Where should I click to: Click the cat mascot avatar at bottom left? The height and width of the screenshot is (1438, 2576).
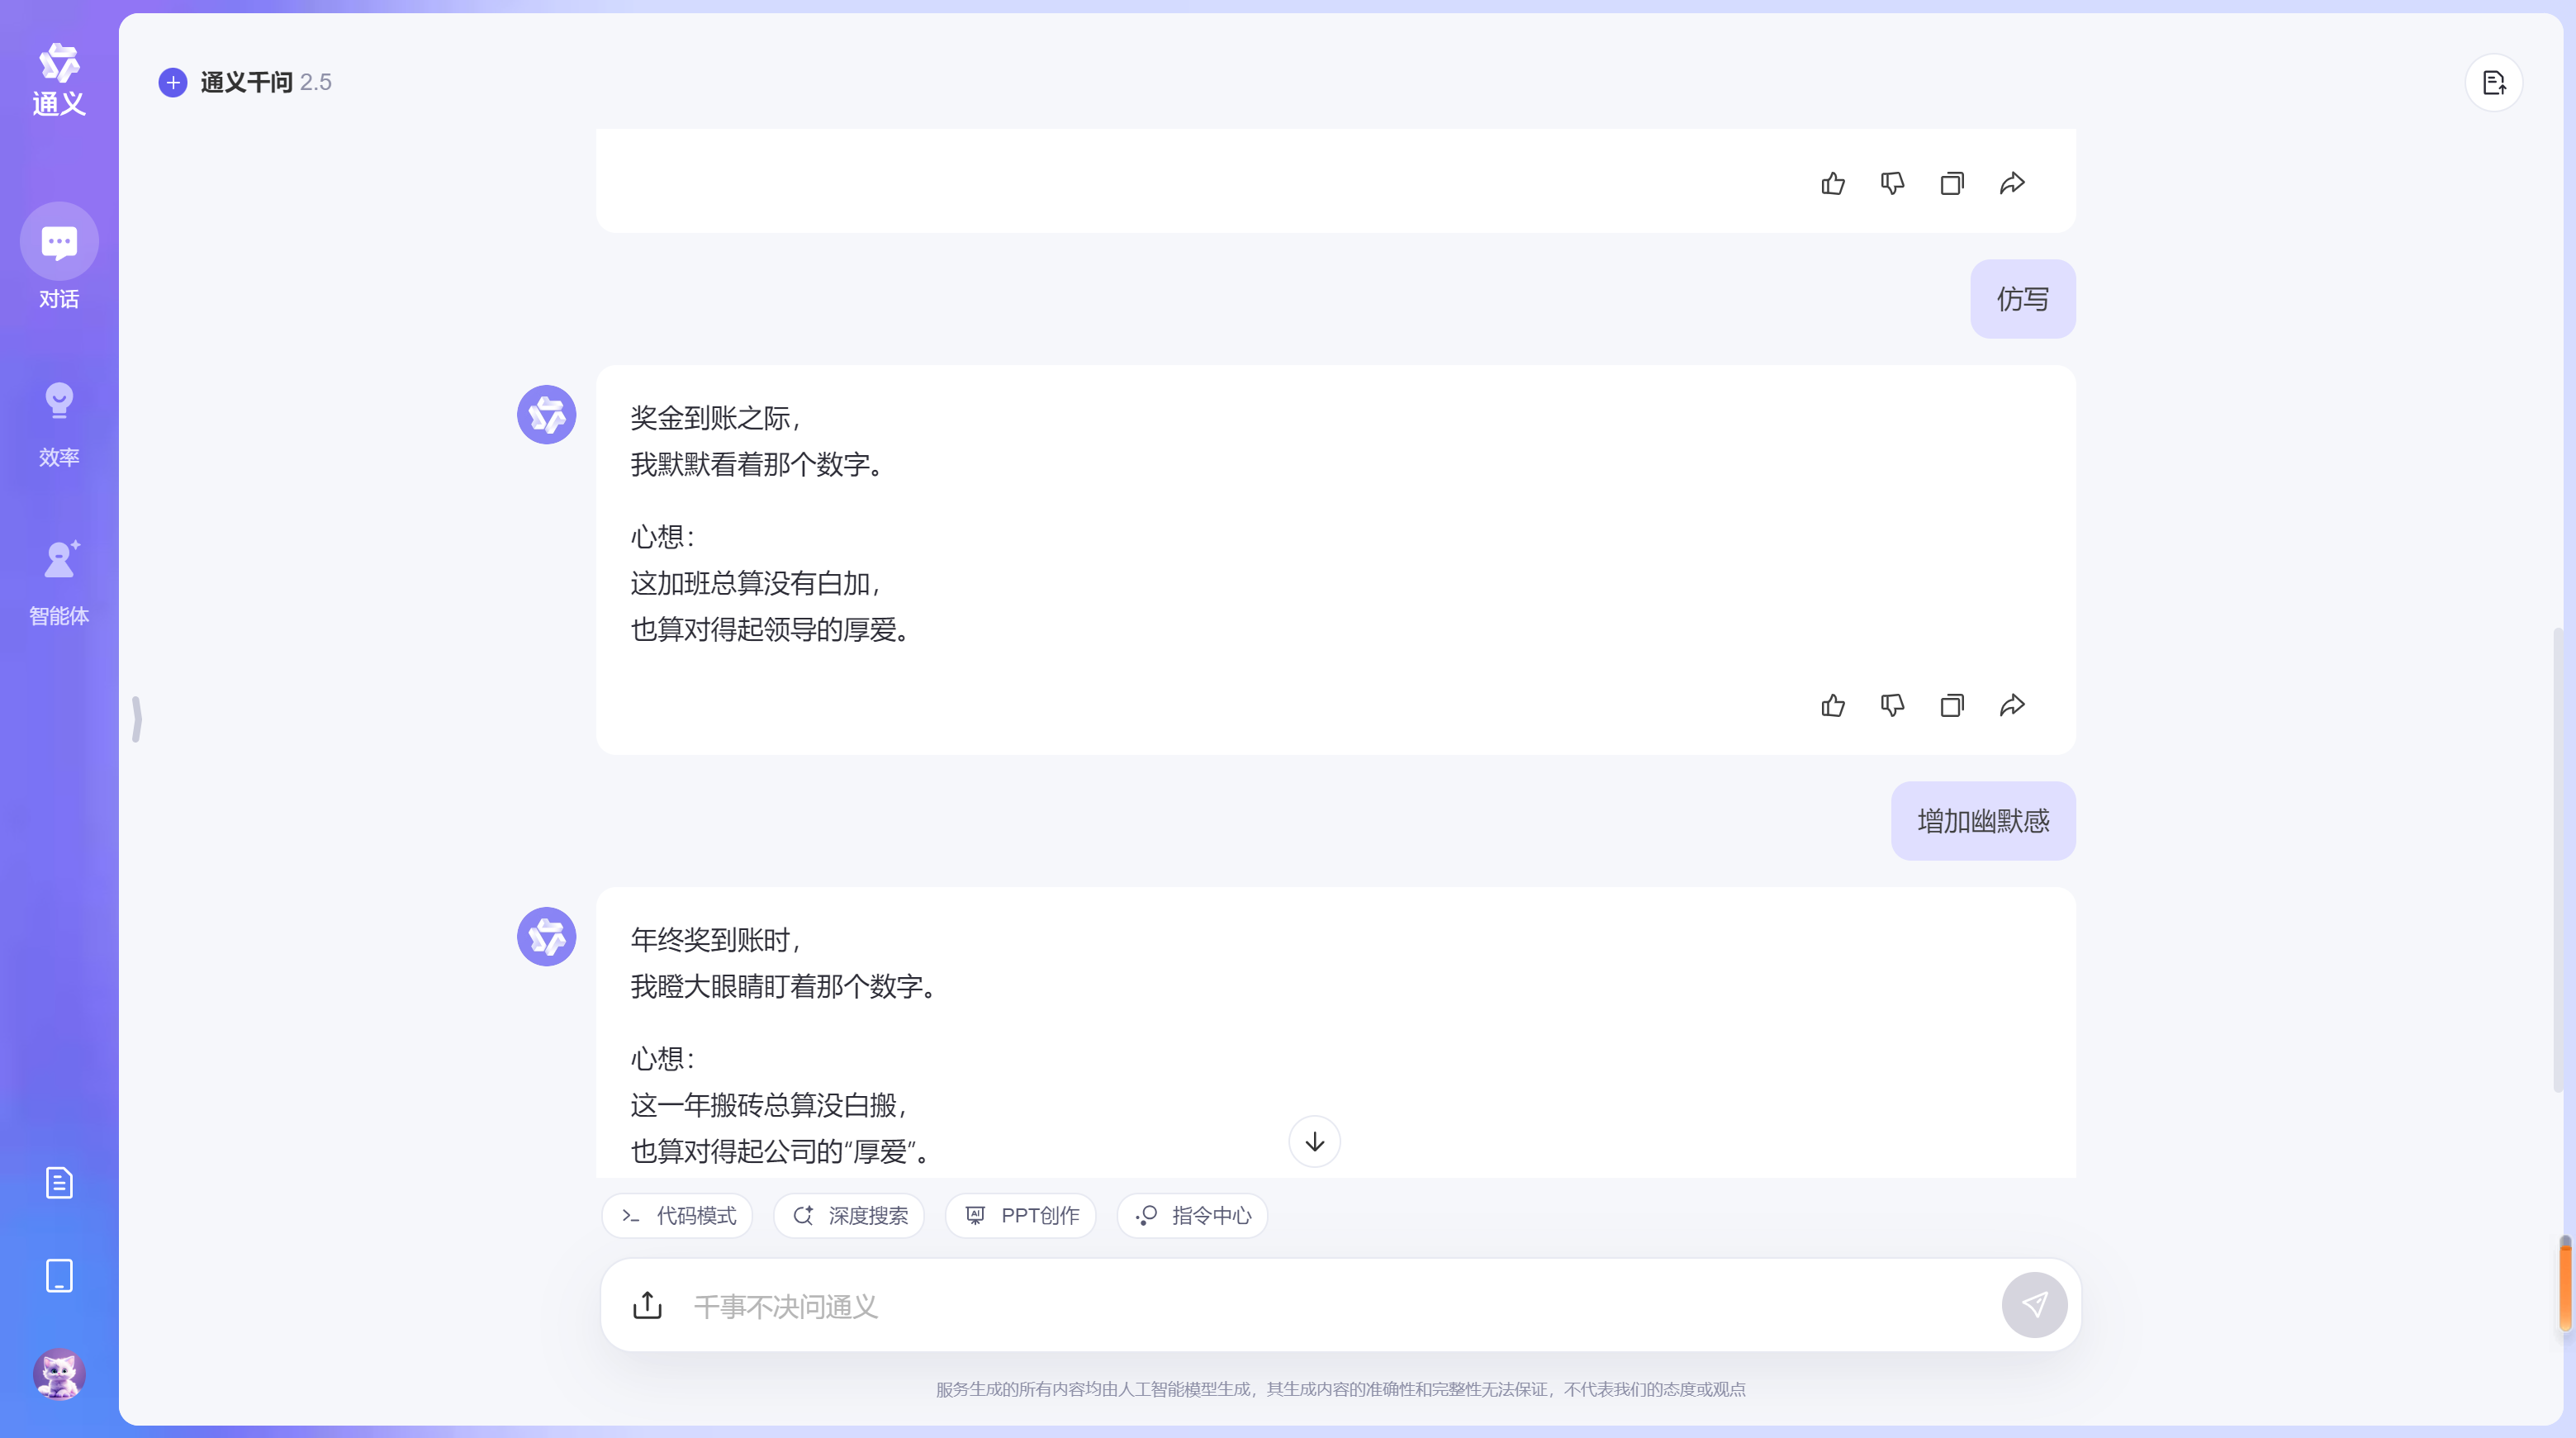tap(59, 1374)
